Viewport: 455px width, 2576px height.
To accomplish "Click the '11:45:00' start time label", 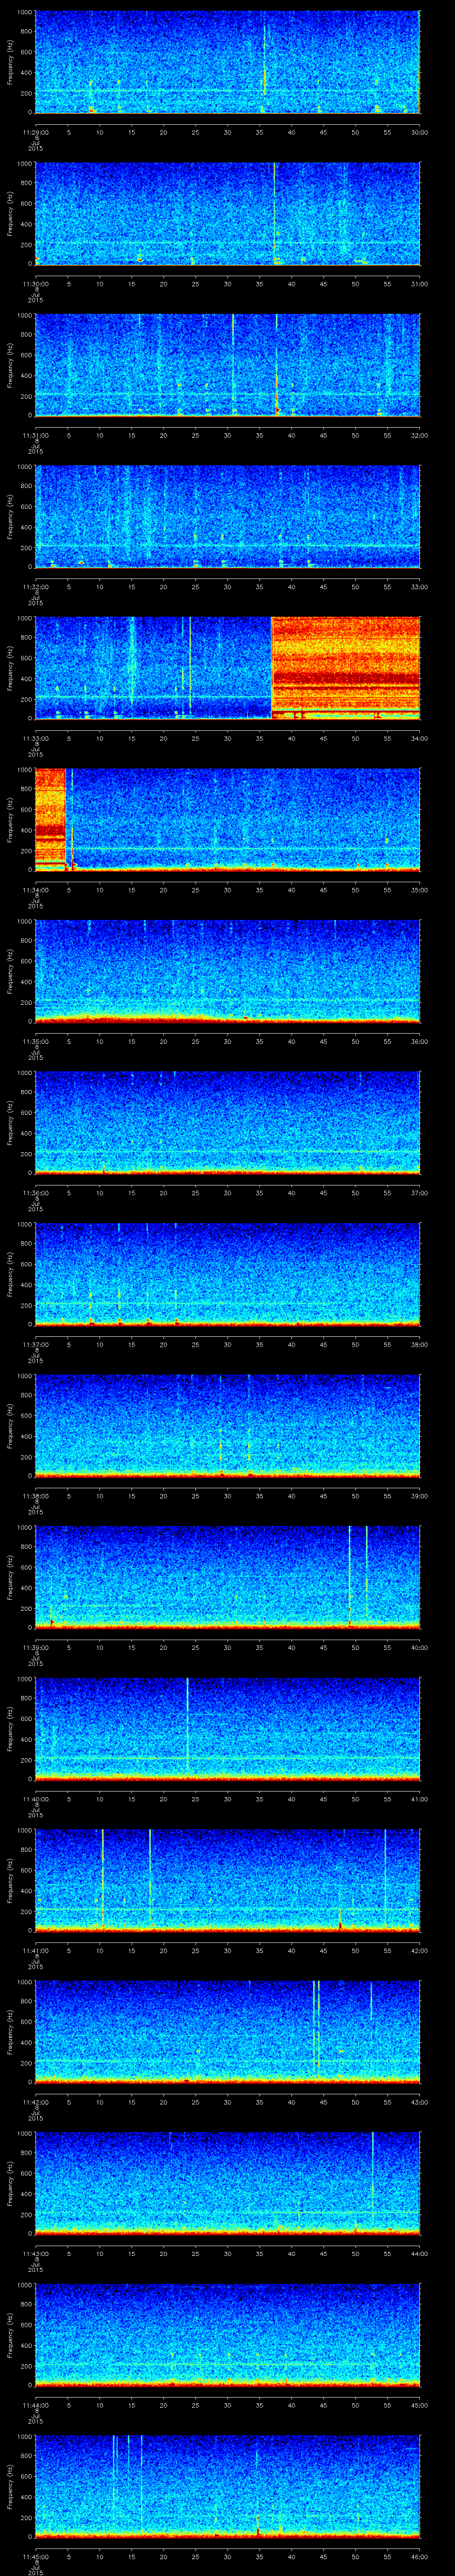I will click(x=35, y=2556).
